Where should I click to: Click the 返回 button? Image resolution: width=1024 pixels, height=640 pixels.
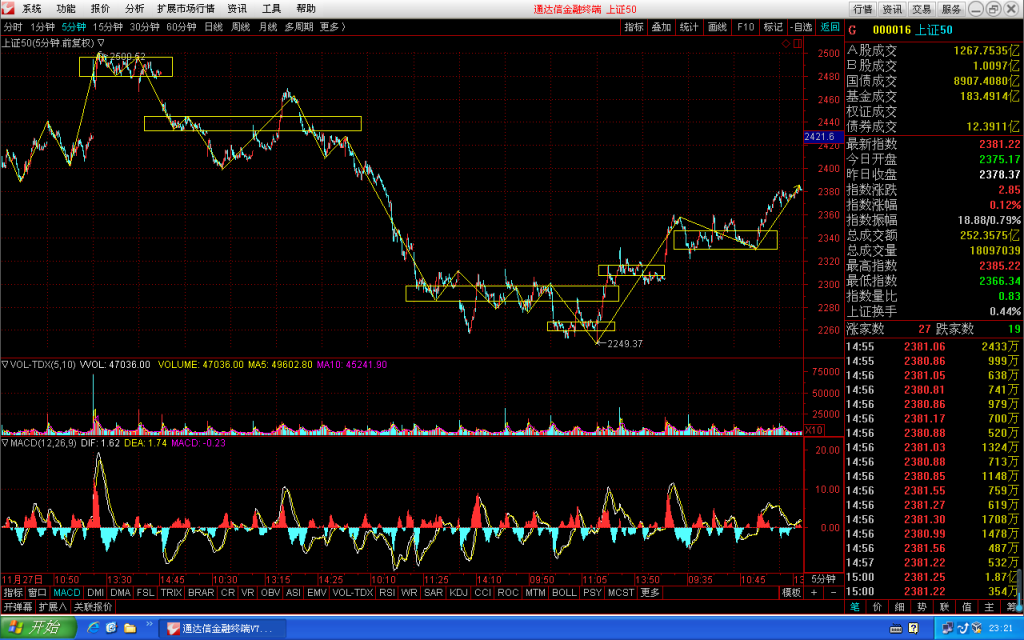[830, 27]
